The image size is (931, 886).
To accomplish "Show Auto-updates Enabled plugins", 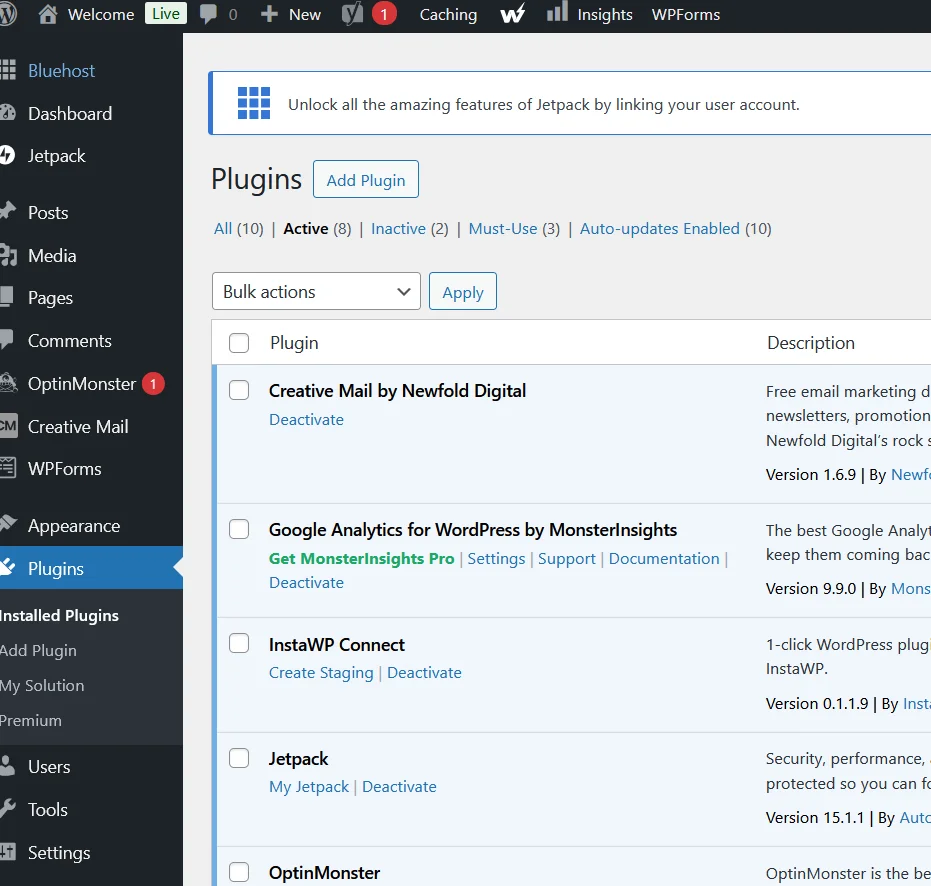I will click(x=660, y=229).
